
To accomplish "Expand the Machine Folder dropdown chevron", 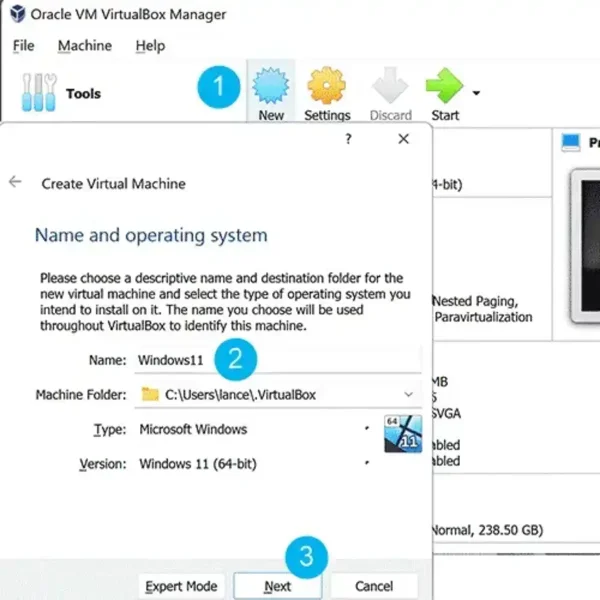I will (408, 394).
